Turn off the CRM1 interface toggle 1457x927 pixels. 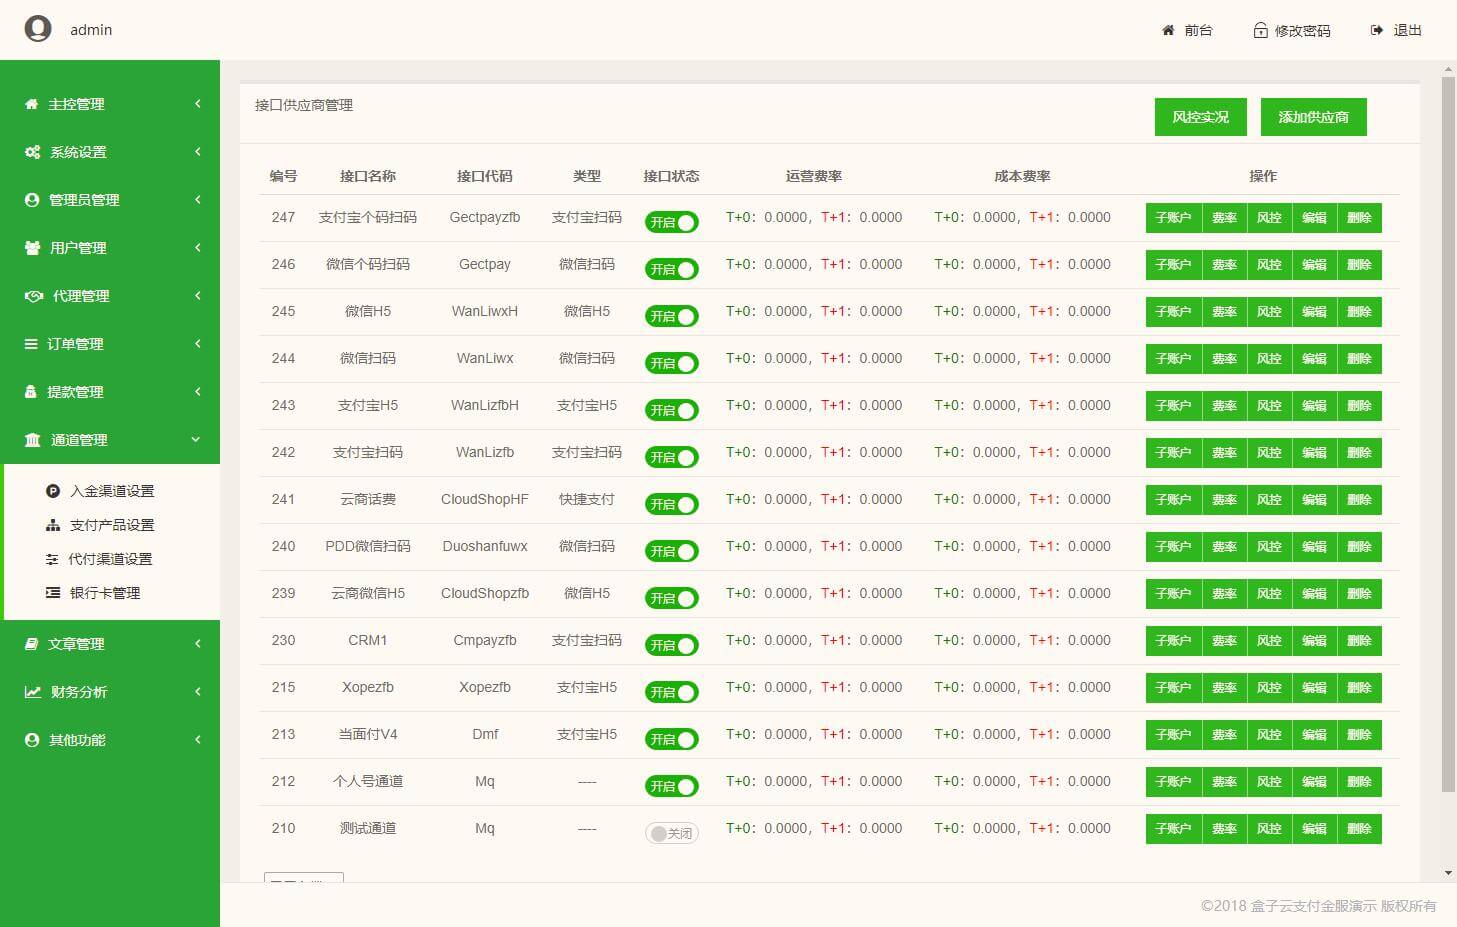coord(671,645)
